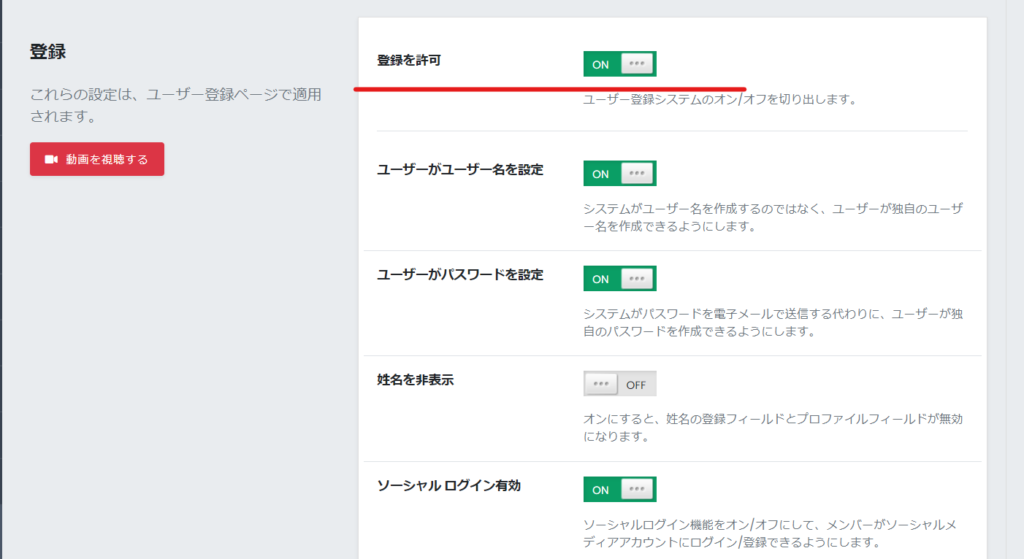Screen dimensions: 1024x559
Task: Toggle the ユーザーがユーザー名を設定 switch
Action: pyautogui.click(x=620, y=174)
